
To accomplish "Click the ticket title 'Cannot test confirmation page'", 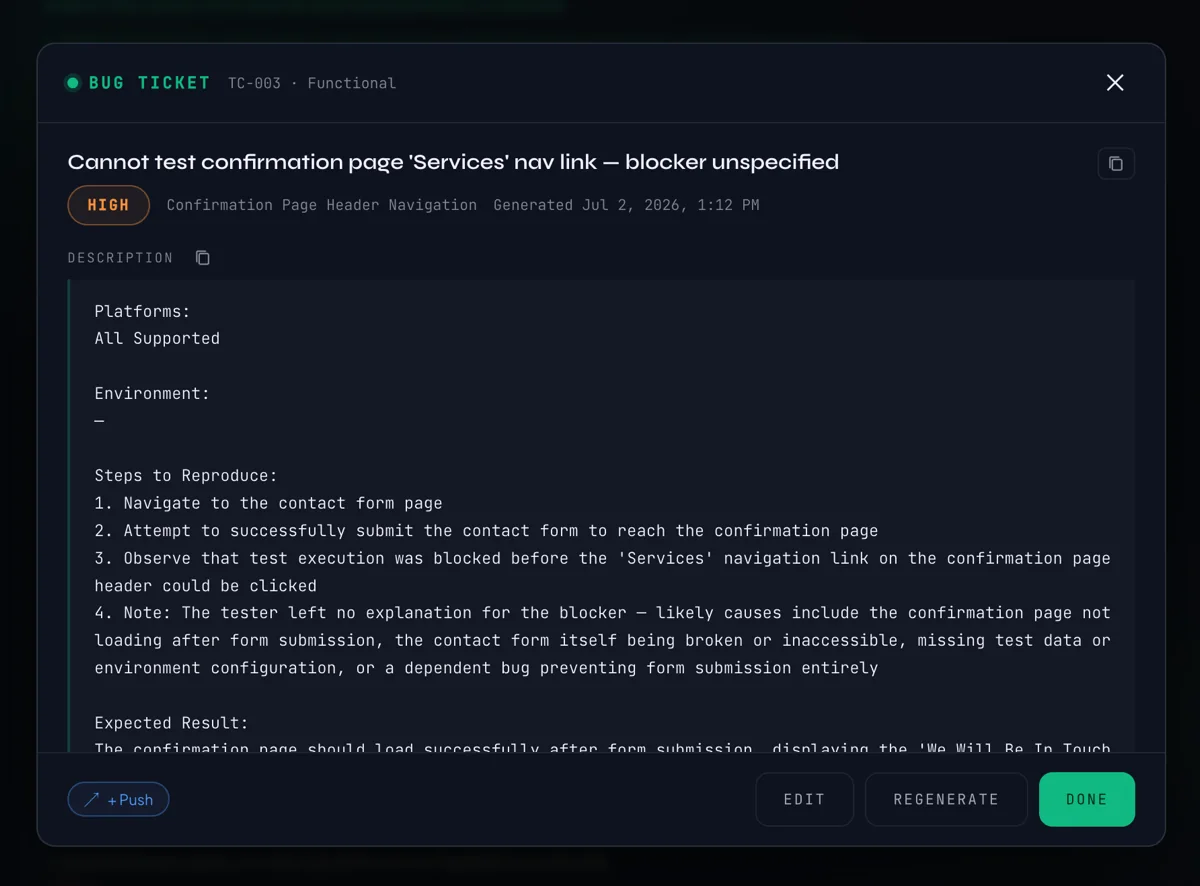I will tap(453, 162).
